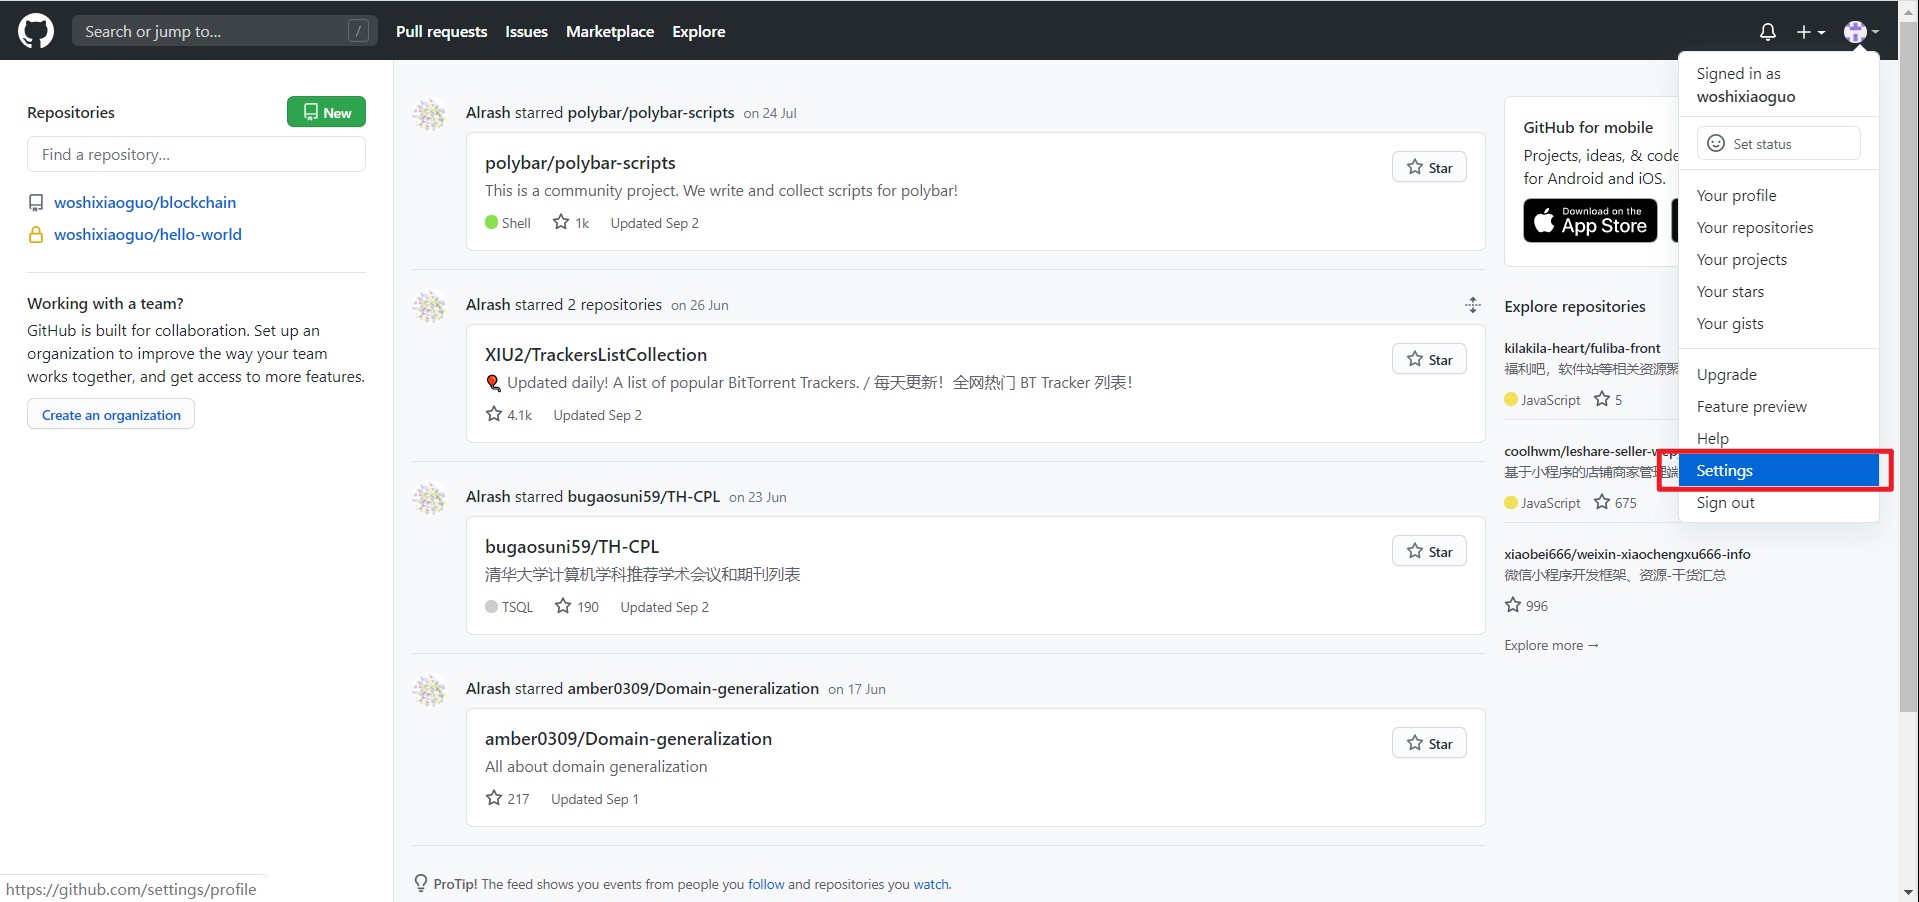The width and height of the screenshot is (1919, 902).
Task: Click Set status in the user menu
Action: (1778, 143)
